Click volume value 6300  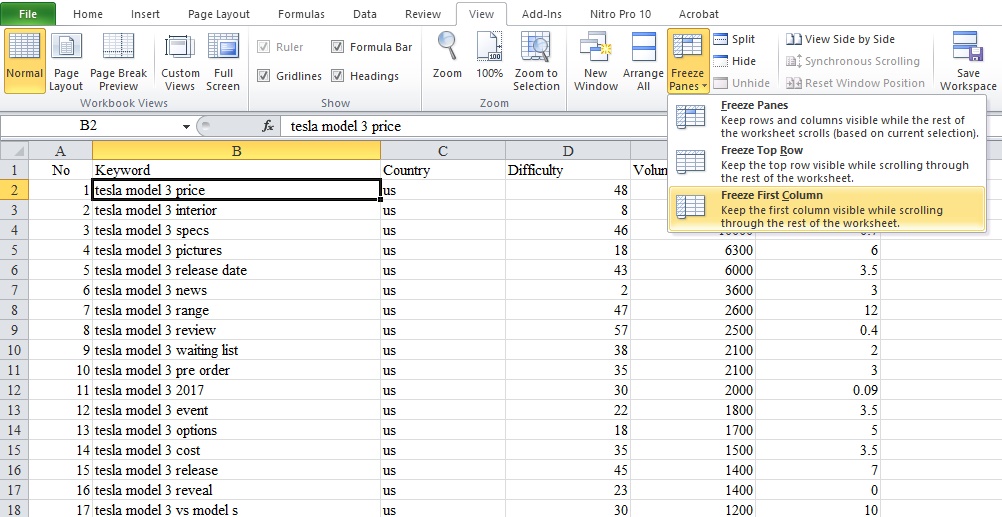tap(693, 250)
